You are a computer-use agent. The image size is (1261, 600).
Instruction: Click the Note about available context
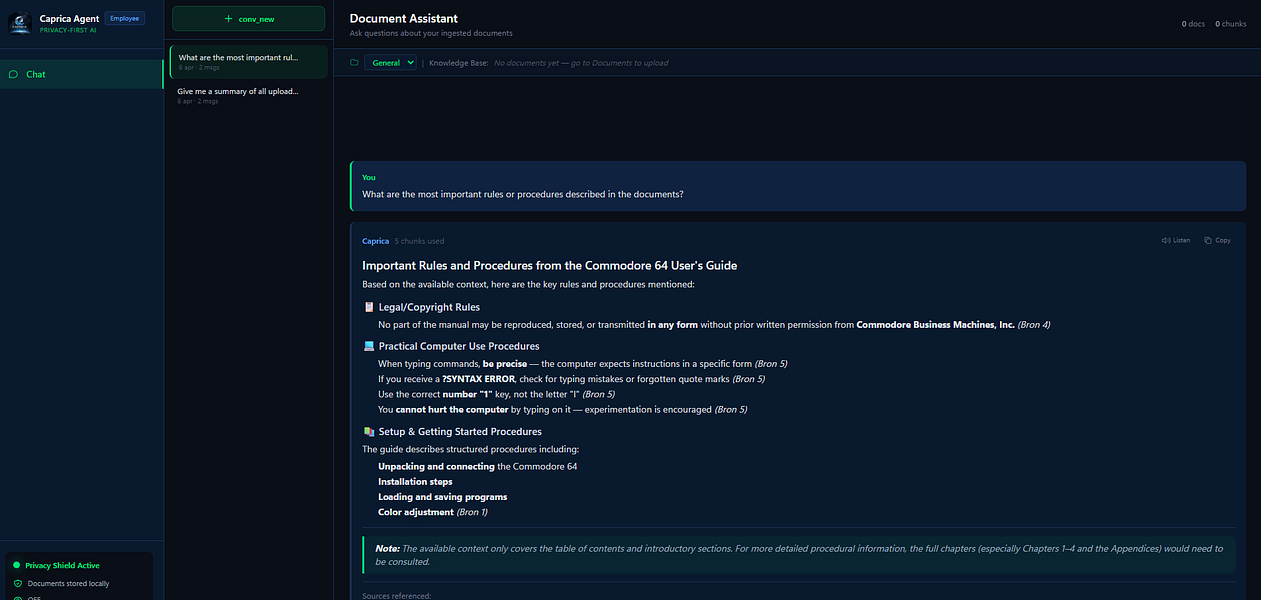point(799,555)
